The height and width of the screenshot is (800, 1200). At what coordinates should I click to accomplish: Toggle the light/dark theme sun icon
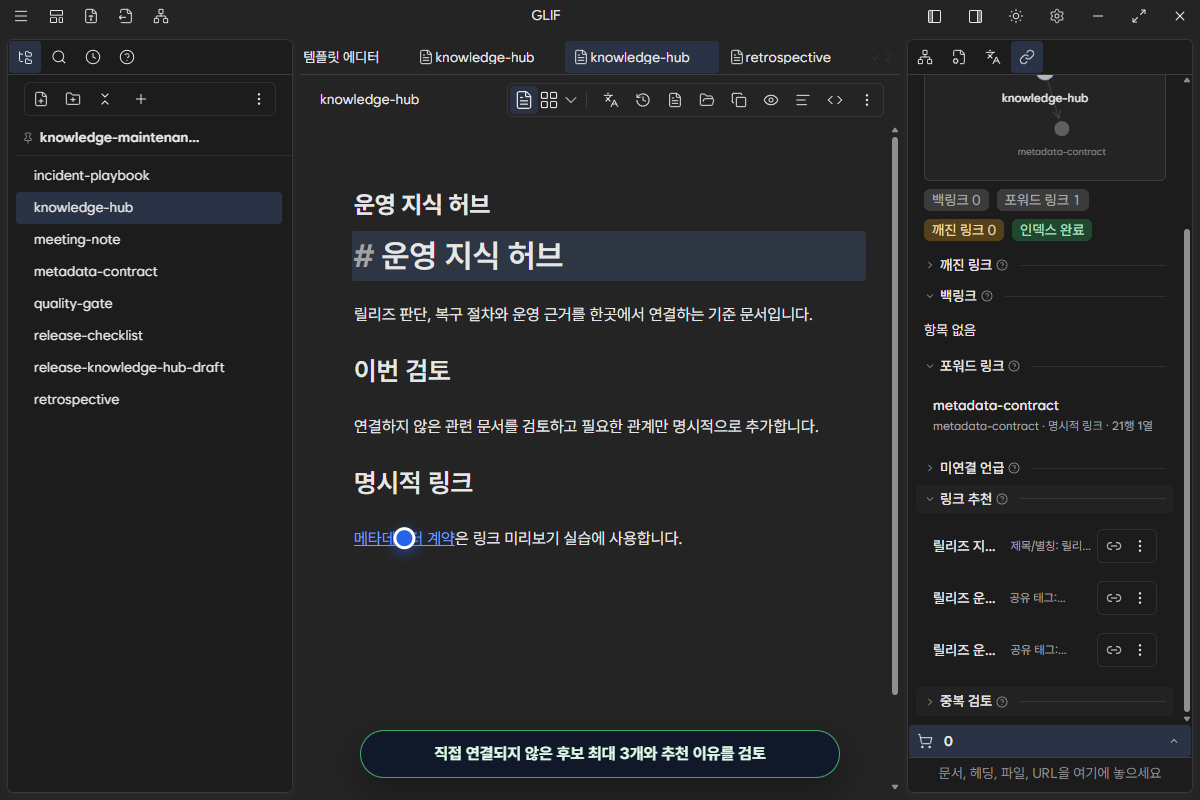click(x=1016, y=16)
